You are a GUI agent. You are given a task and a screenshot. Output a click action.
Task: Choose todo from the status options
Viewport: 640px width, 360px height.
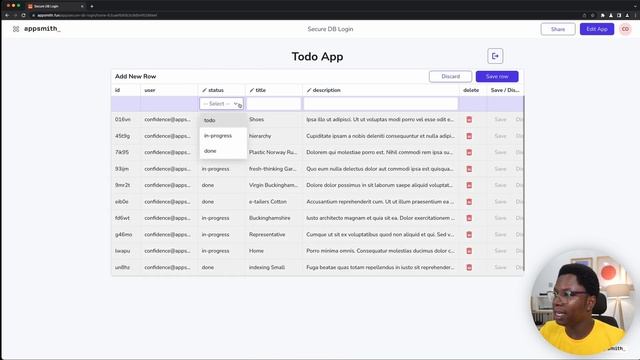click(223, 120)
